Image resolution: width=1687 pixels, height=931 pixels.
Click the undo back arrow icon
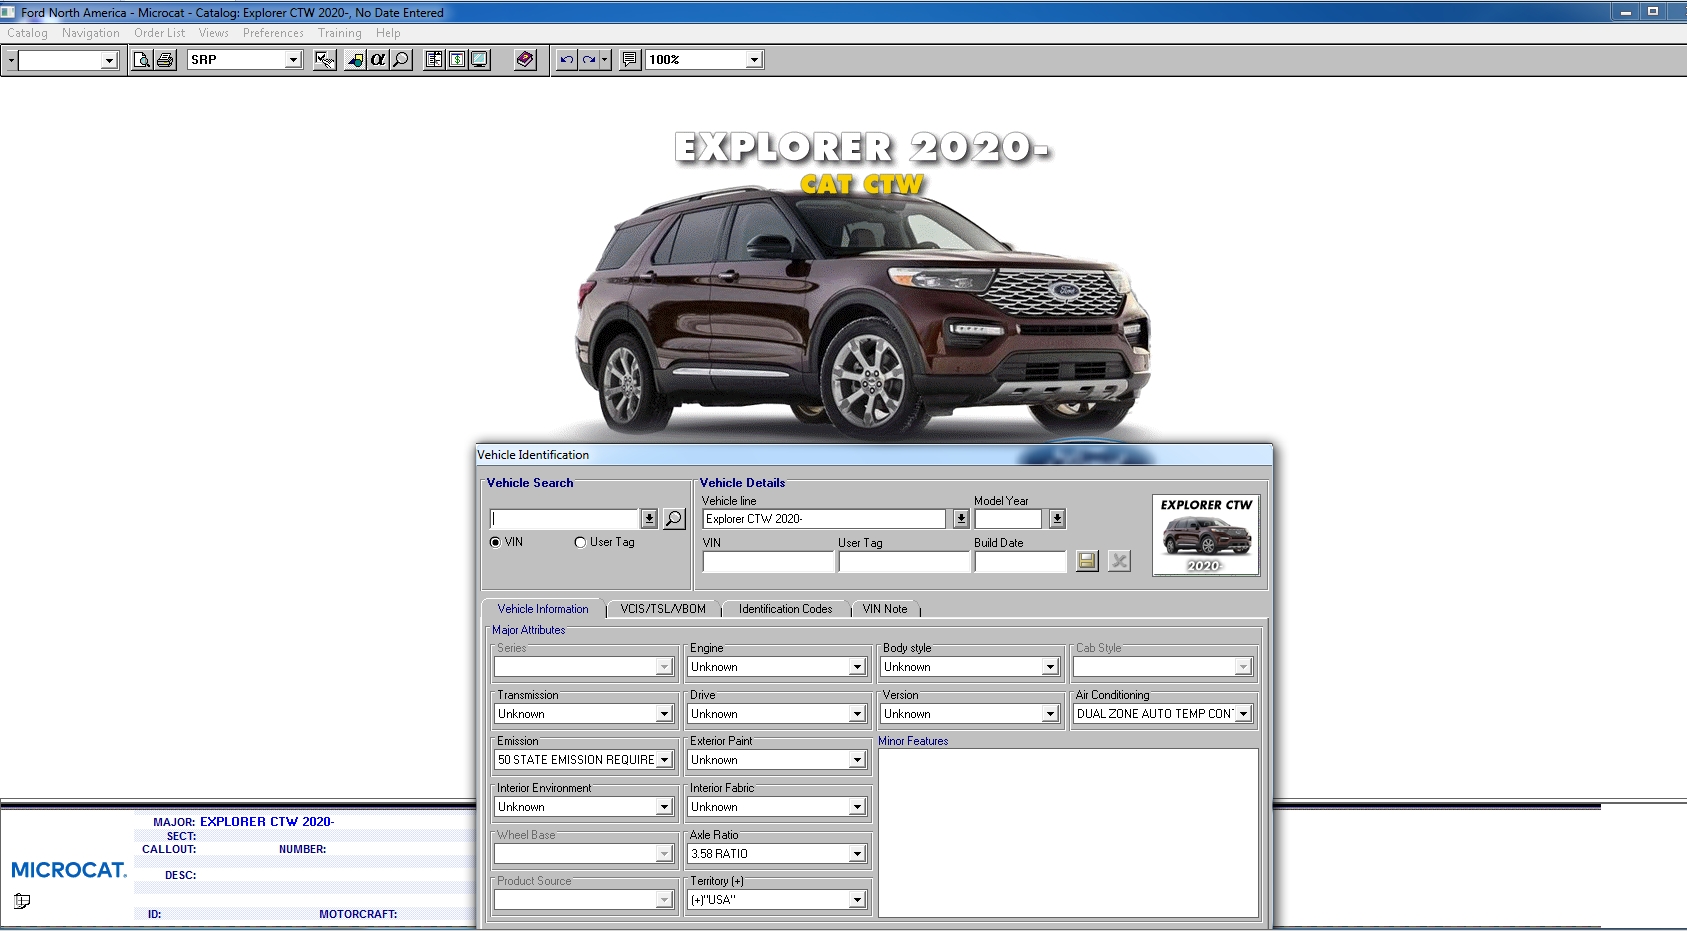(567, 60)
